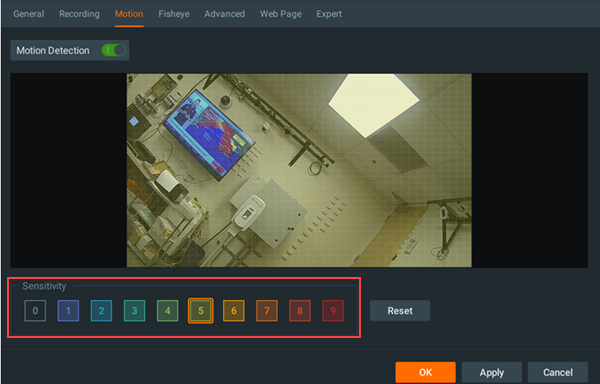Click the highlighted sensitivity 5 box
600x384 pixels.
pos(201,311)
